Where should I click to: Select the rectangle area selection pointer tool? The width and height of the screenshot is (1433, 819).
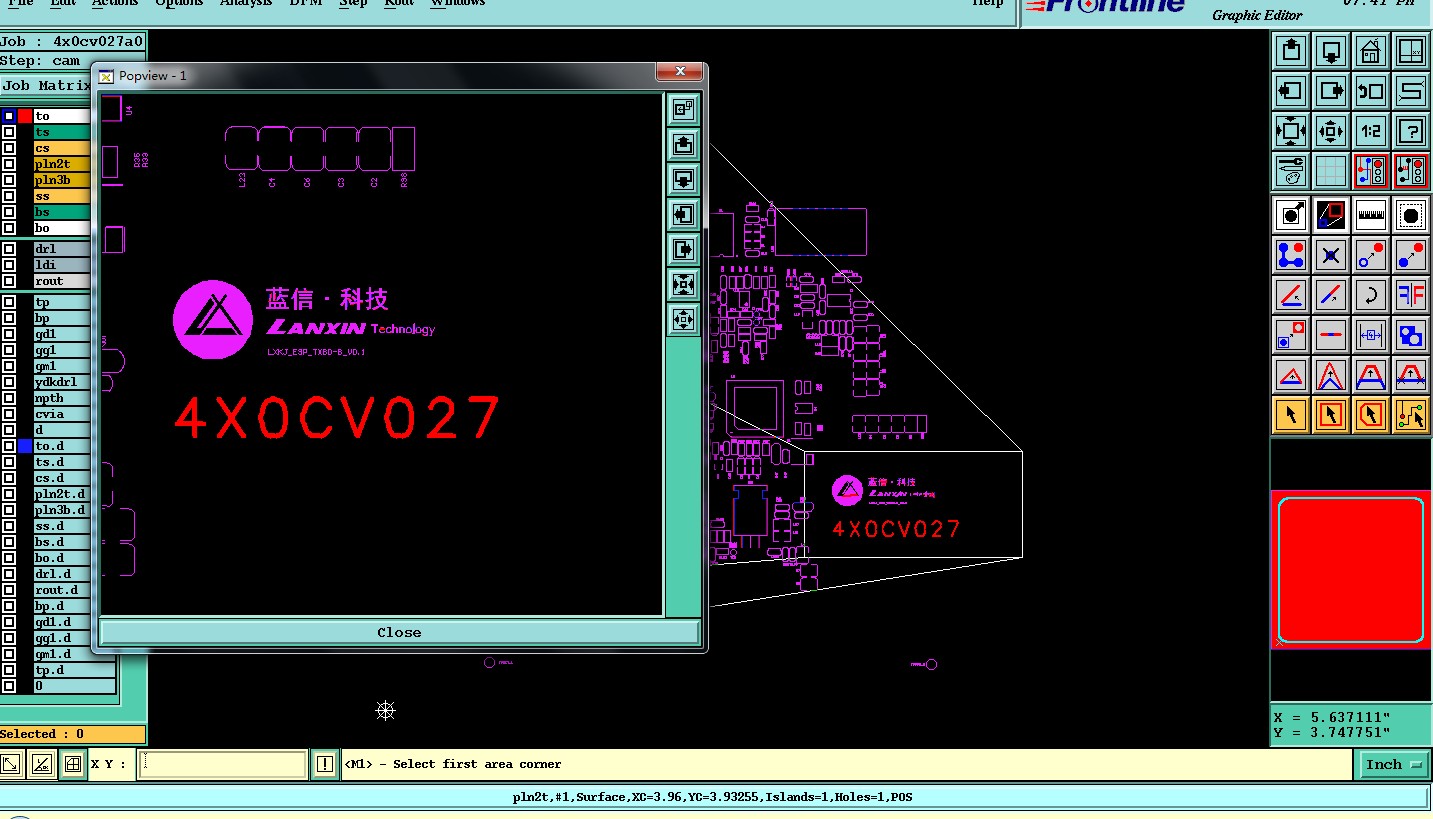tap(1331, 415)
